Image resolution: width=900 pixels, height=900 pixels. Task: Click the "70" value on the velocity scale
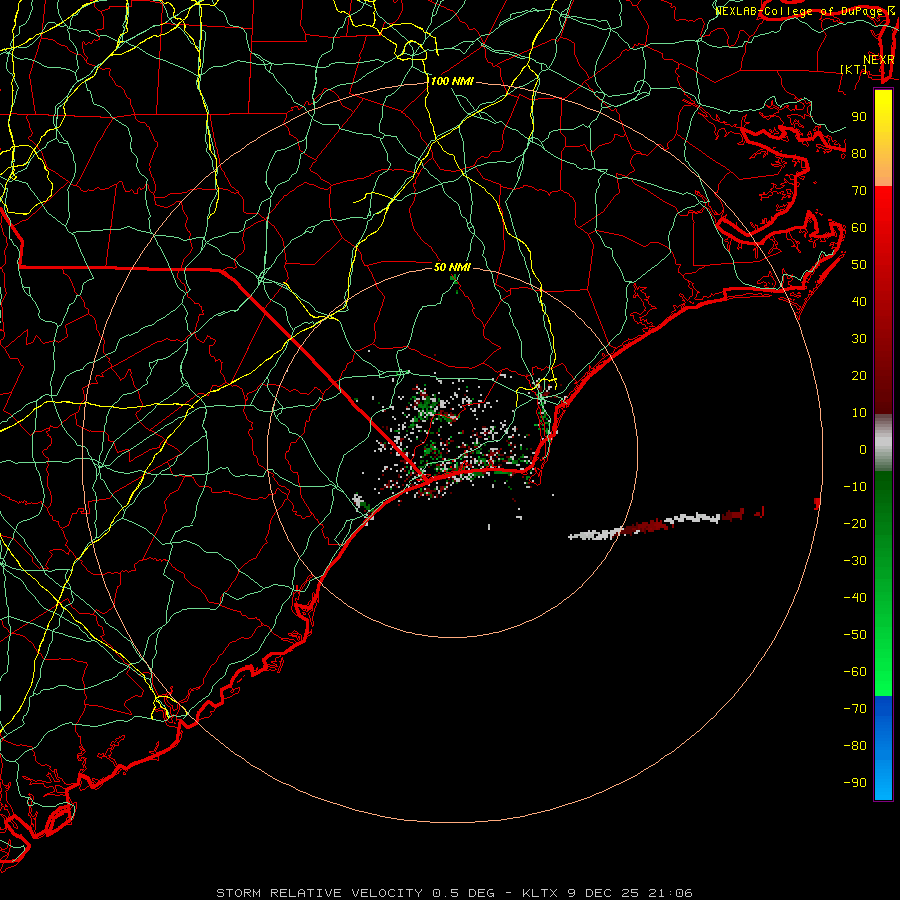tap(859, 191)
